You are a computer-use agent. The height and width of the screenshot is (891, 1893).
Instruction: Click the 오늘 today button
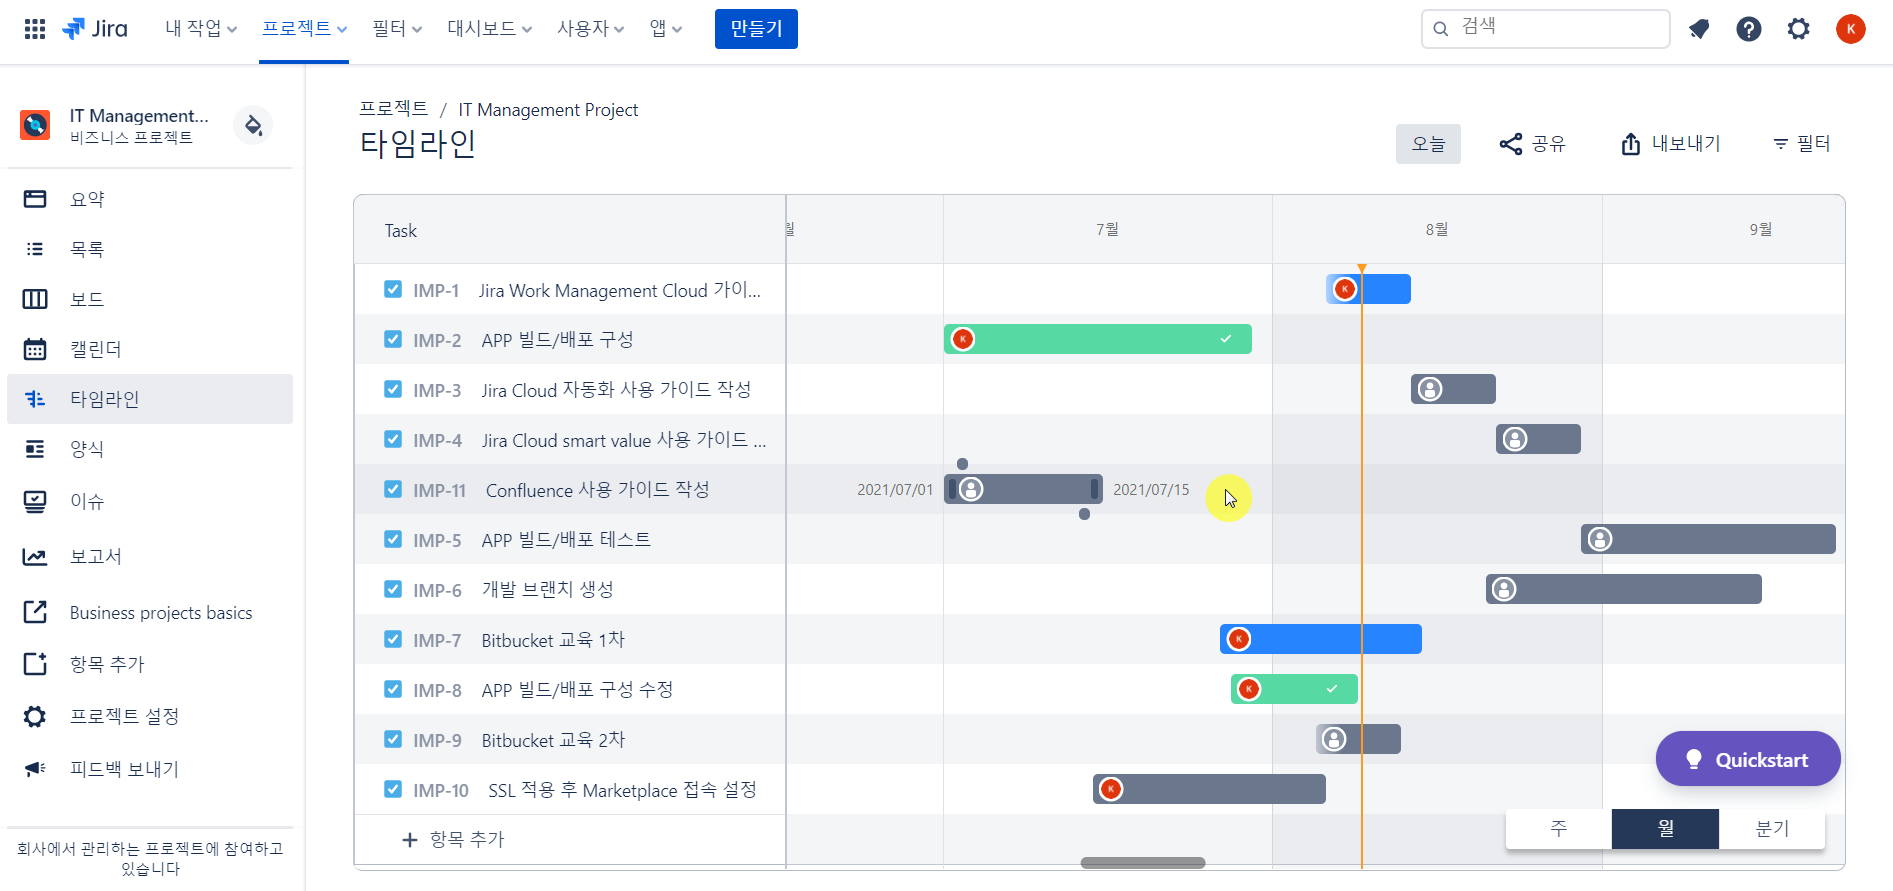1428,144
